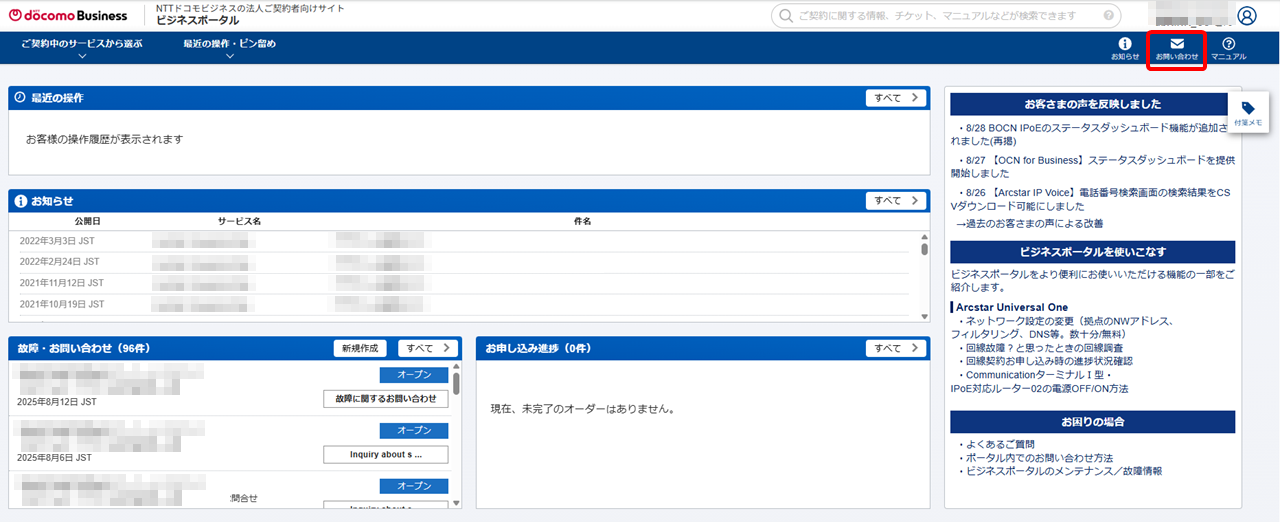Click the お知らせ list scrollbar
This screenshot has height=522, width=1280.
click(x=924, y=248)
